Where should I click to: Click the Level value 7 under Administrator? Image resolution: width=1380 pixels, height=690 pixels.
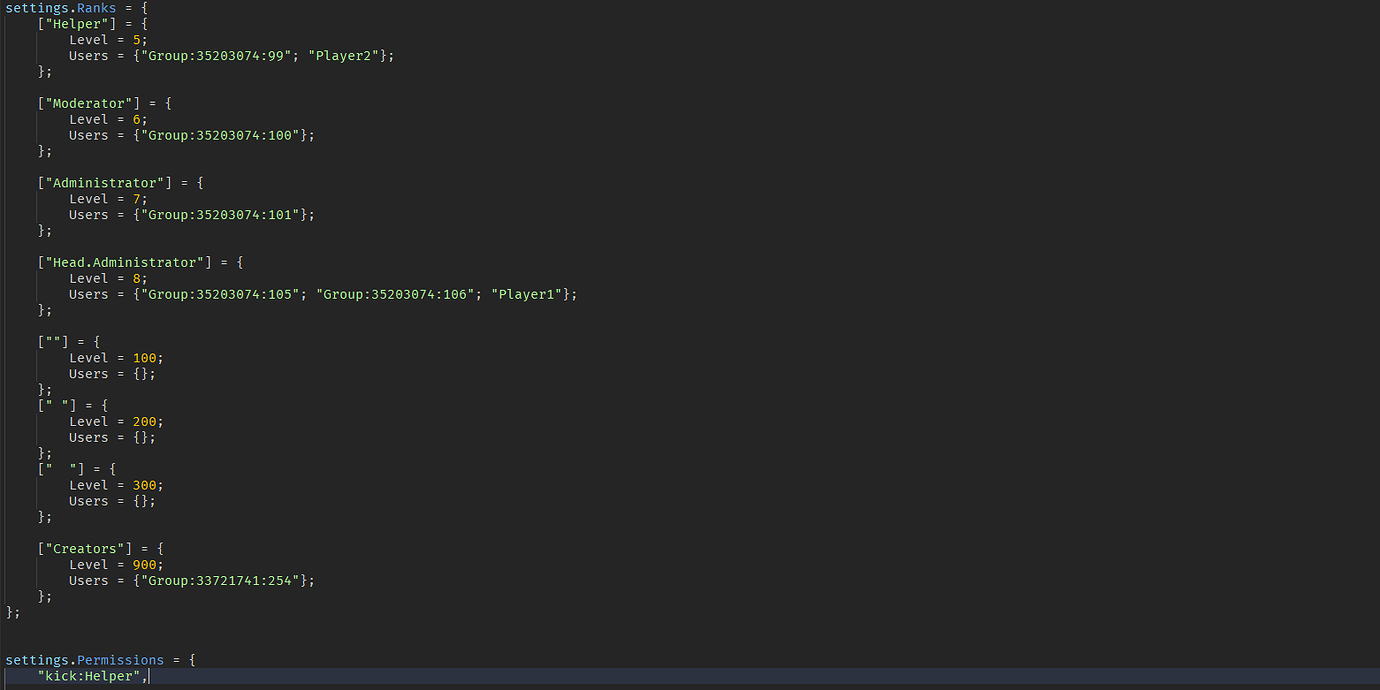click(x=136, y=199)
